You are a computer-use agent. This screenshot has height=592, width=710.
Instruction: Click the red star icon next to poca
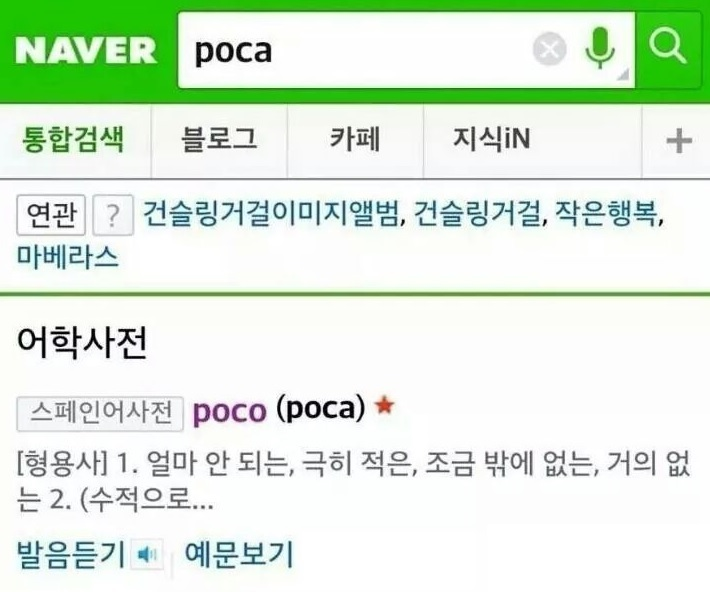point(385,405)
